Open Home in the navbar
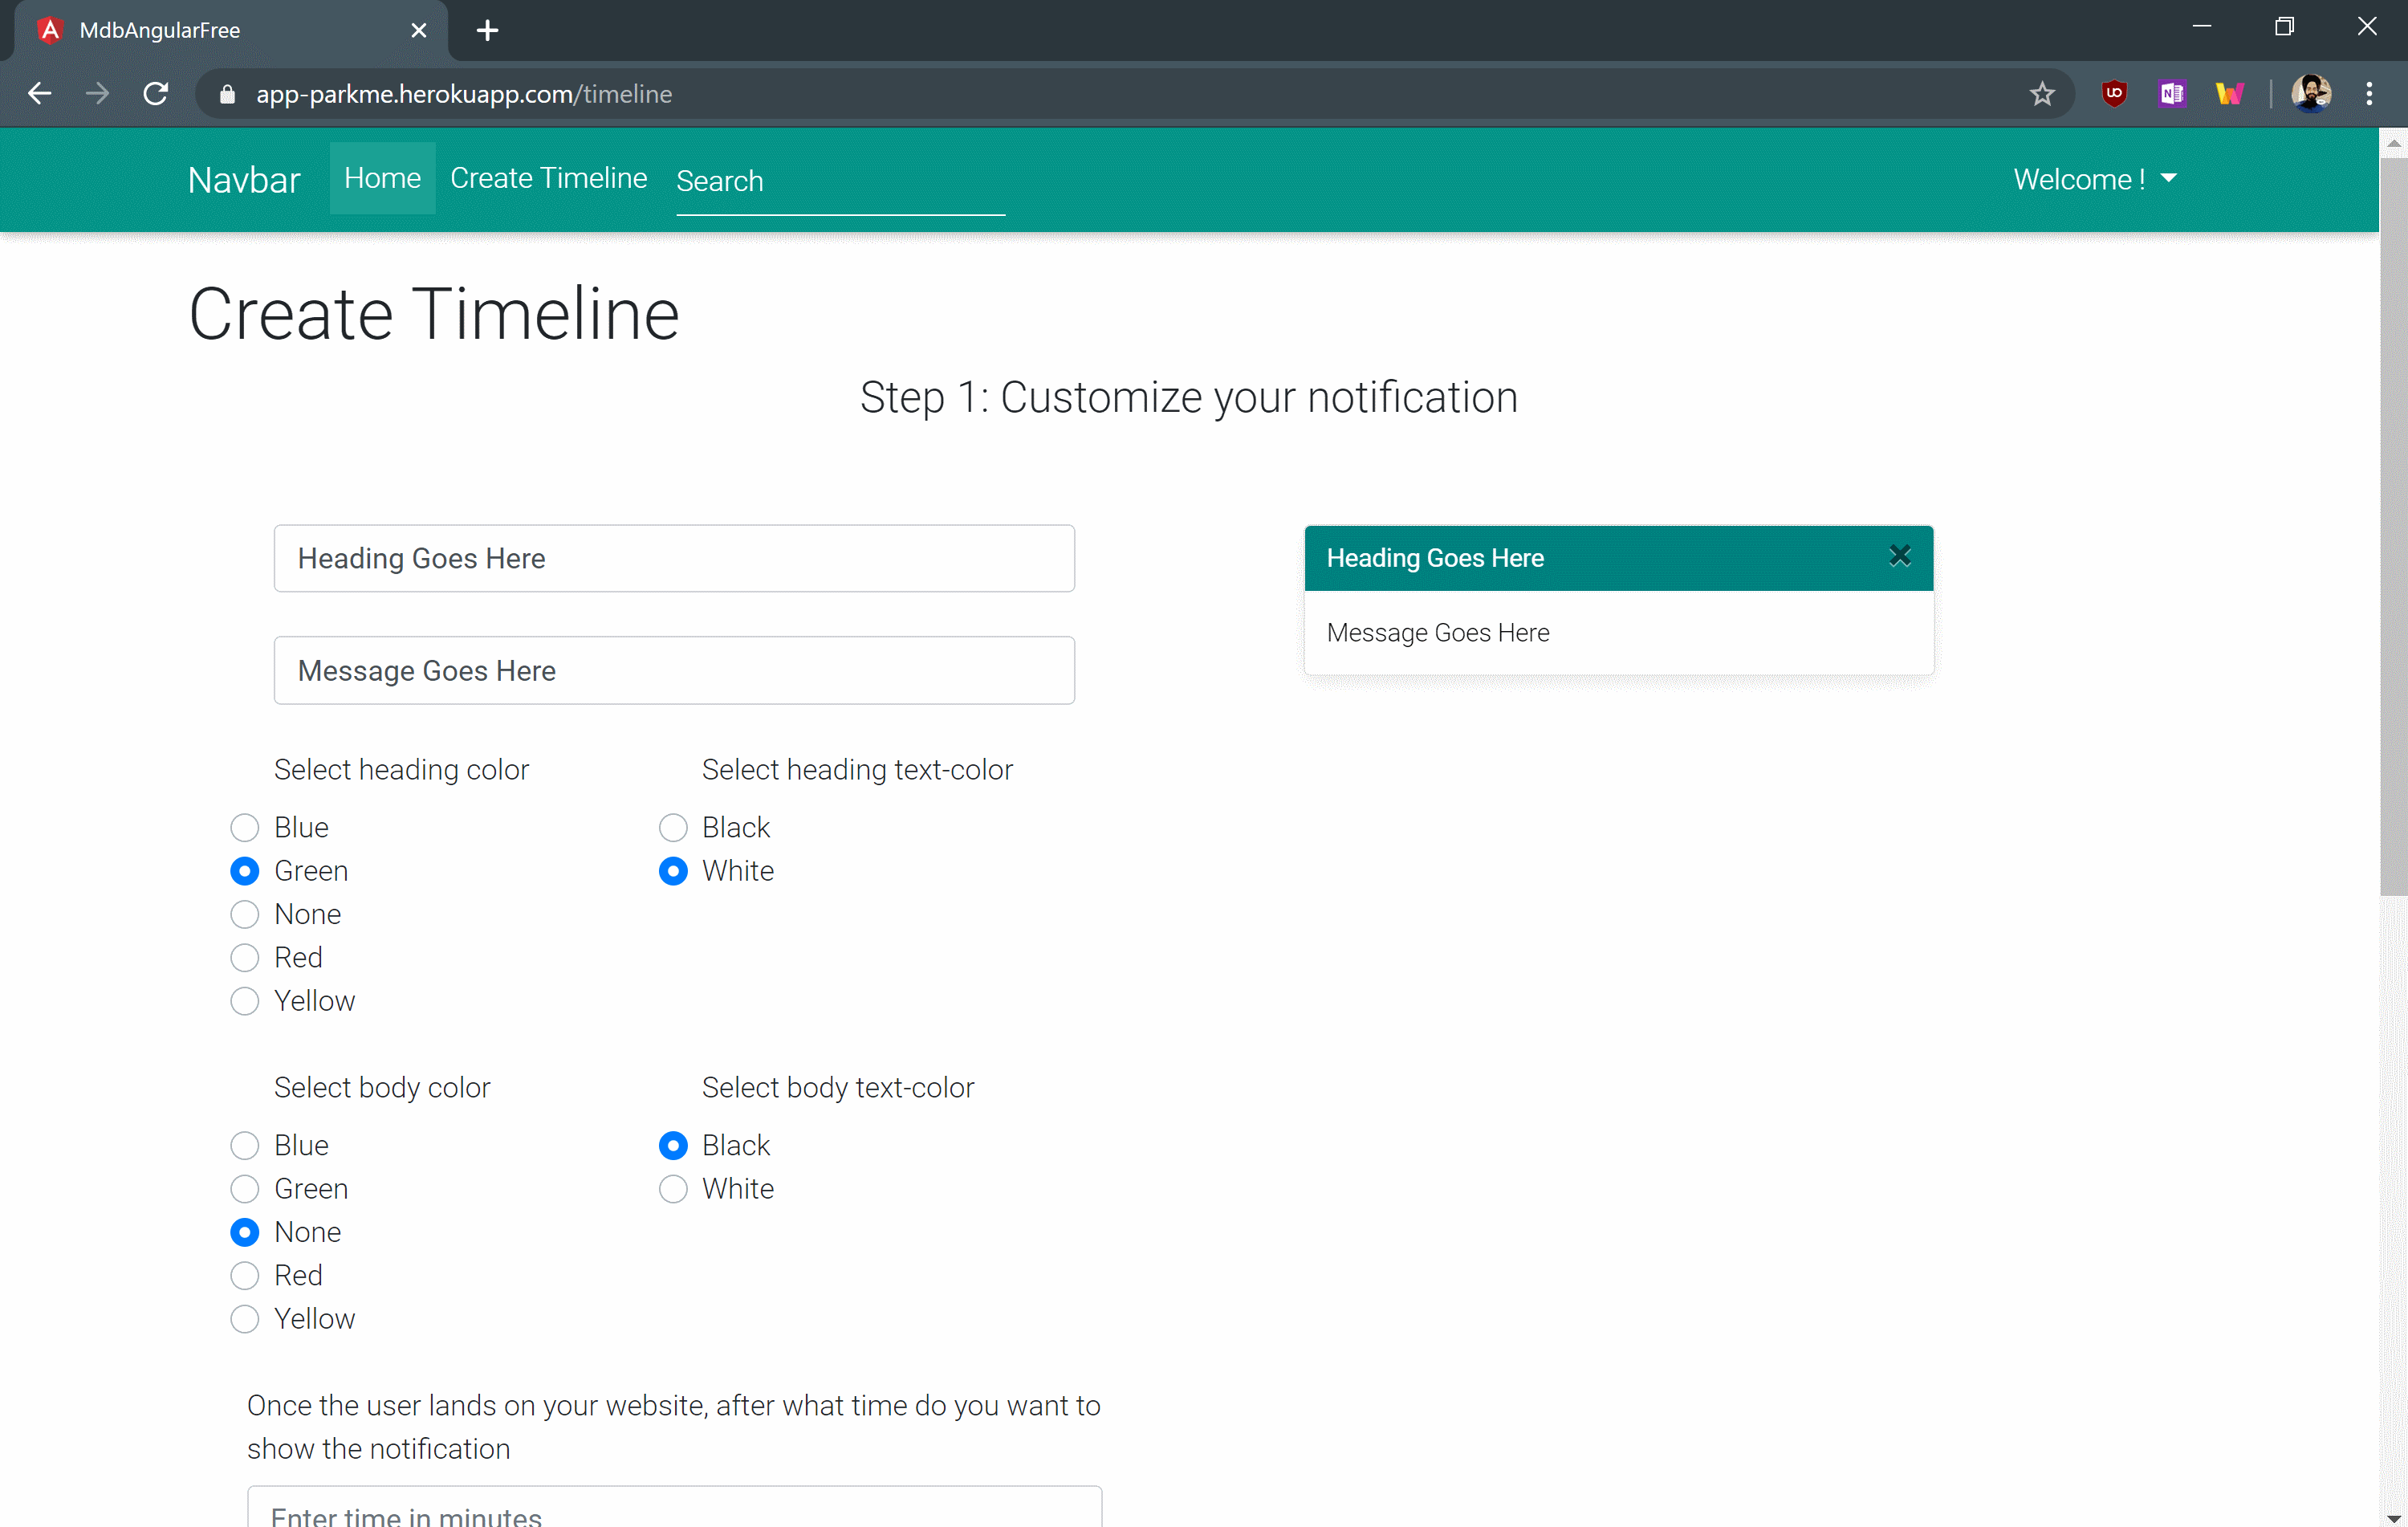Screen dimensions: 2408x1527 382,178
